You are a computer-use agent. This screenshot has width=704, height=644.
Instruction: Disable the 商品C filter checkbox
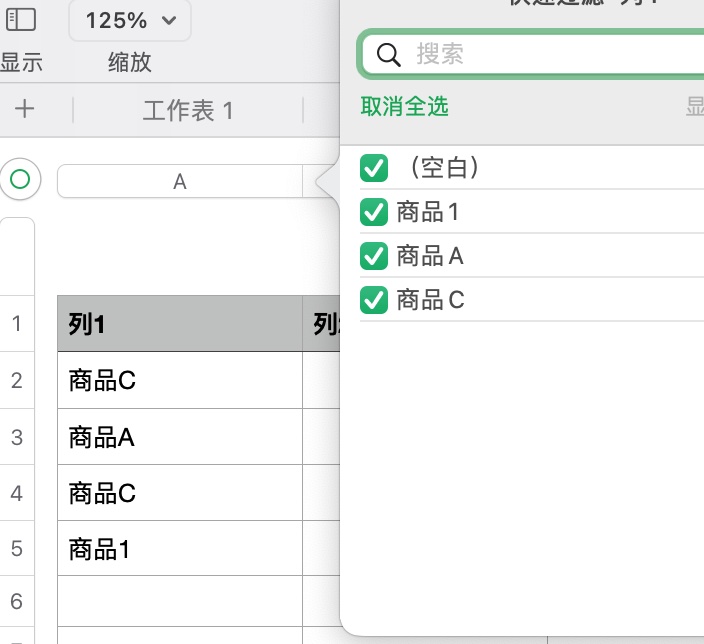[374, 300]
